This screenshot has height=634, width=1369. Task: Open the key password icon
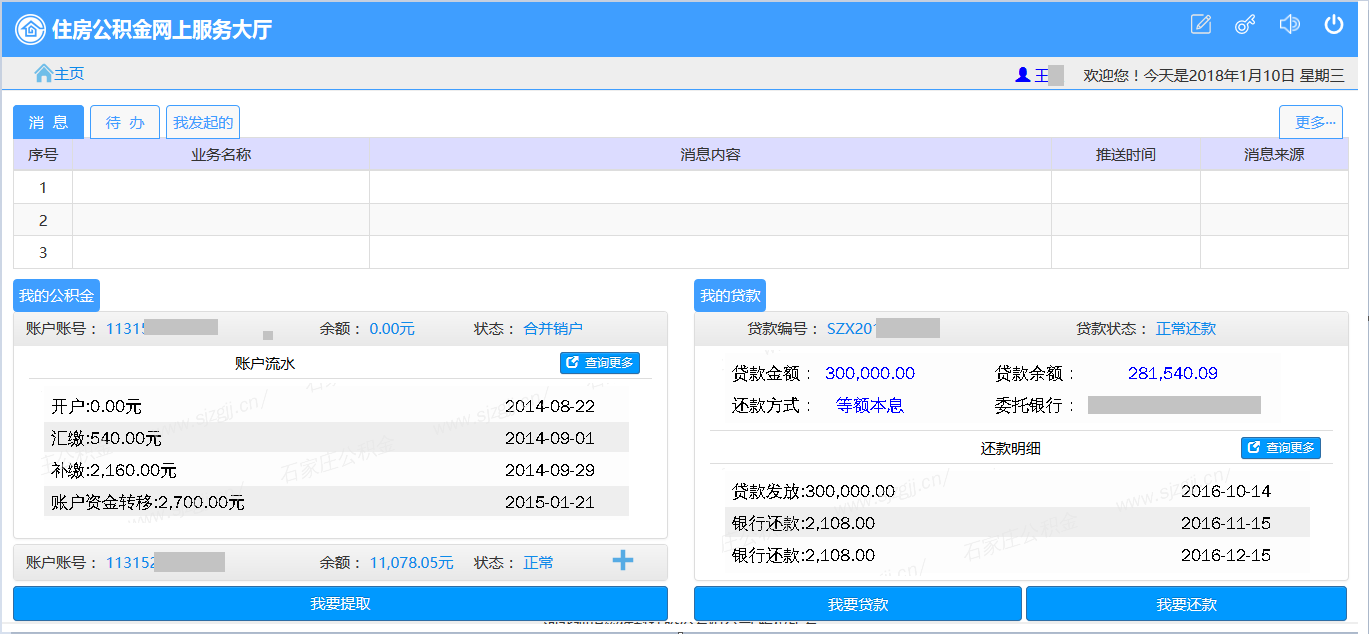click(x=1245, y=25)
